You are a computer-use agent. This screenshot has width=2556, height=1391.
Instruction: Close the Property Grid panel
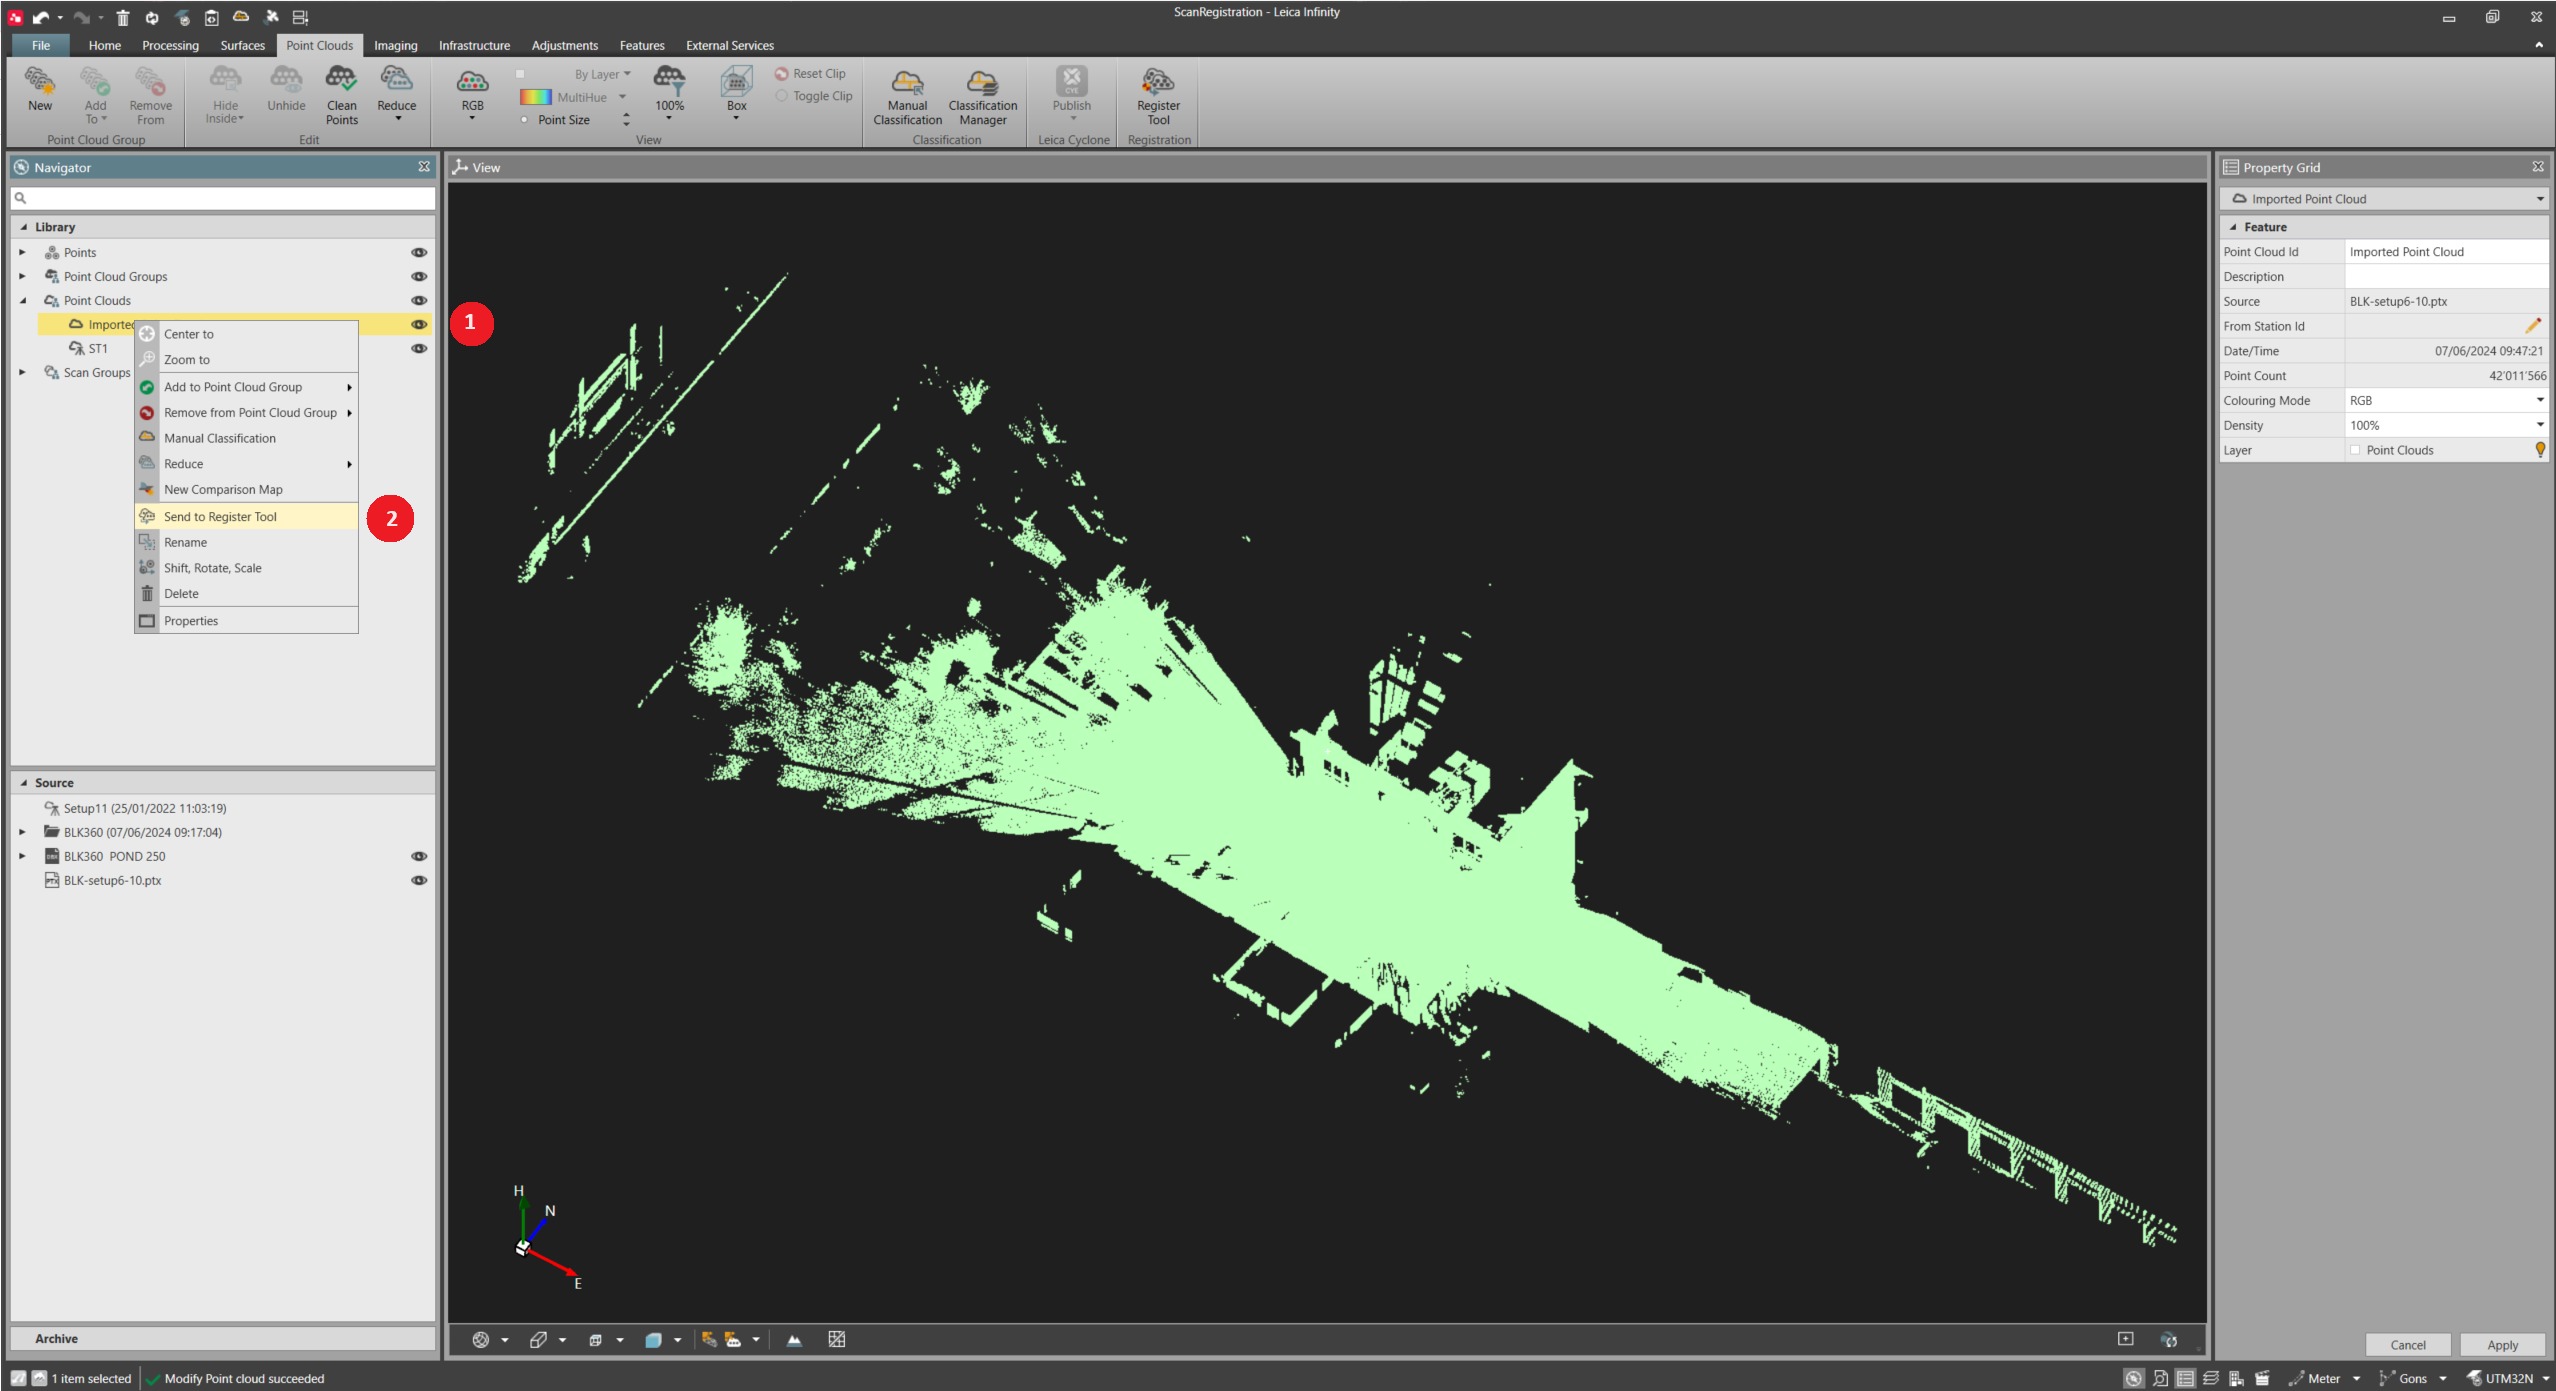point(2538,167)
